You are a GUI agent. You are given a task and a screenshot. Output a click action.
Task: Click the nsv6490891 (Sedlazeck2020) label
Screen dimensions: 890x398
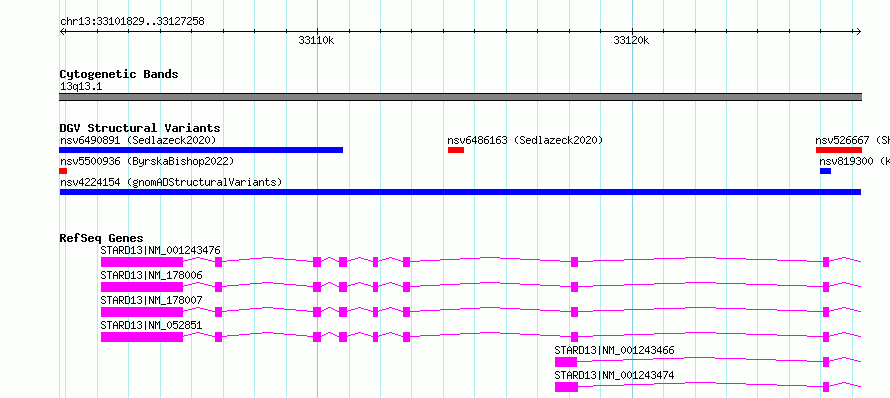[x=138, y=140]
